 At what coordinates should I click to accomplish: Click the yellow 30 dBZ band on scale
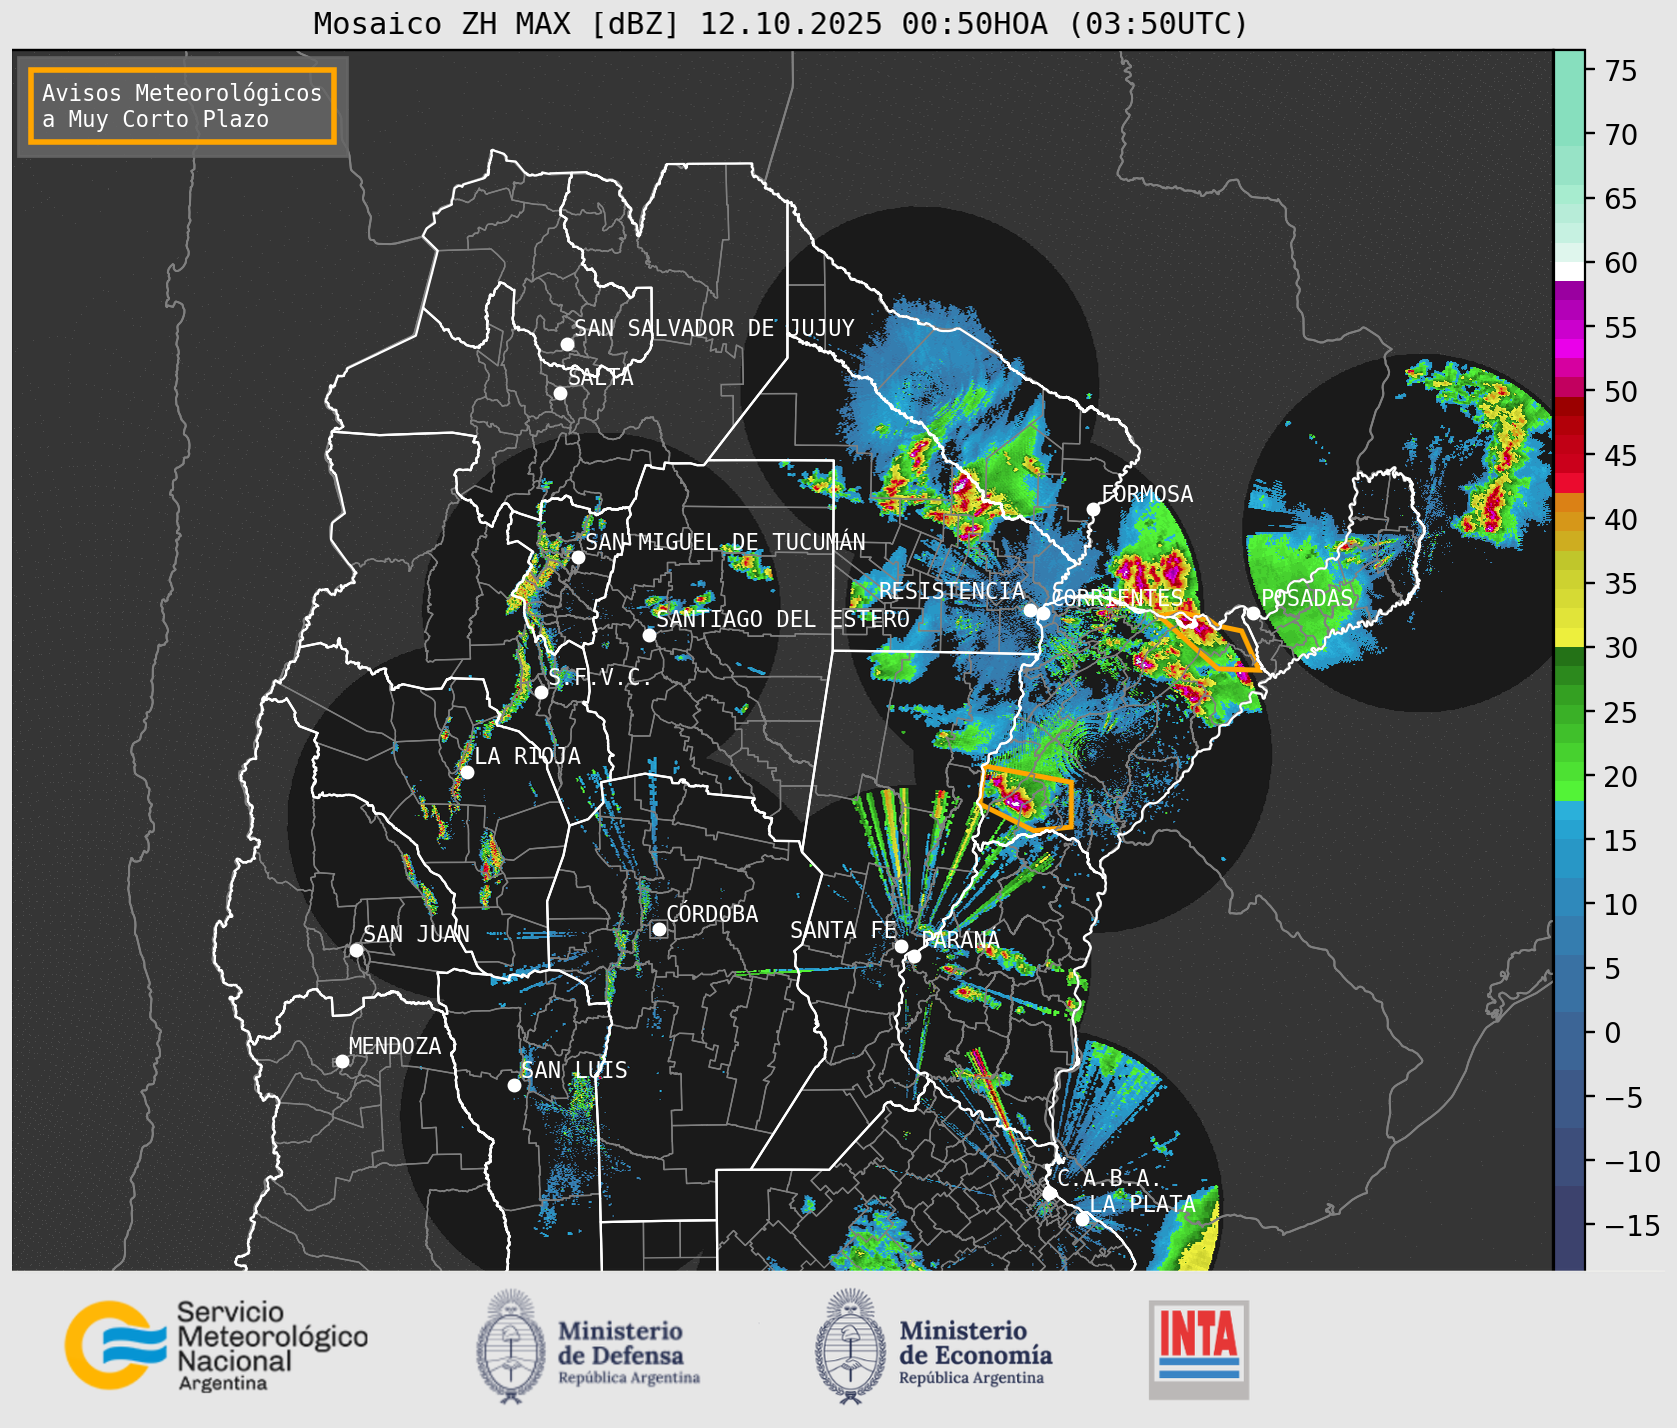coord(1569,638)
